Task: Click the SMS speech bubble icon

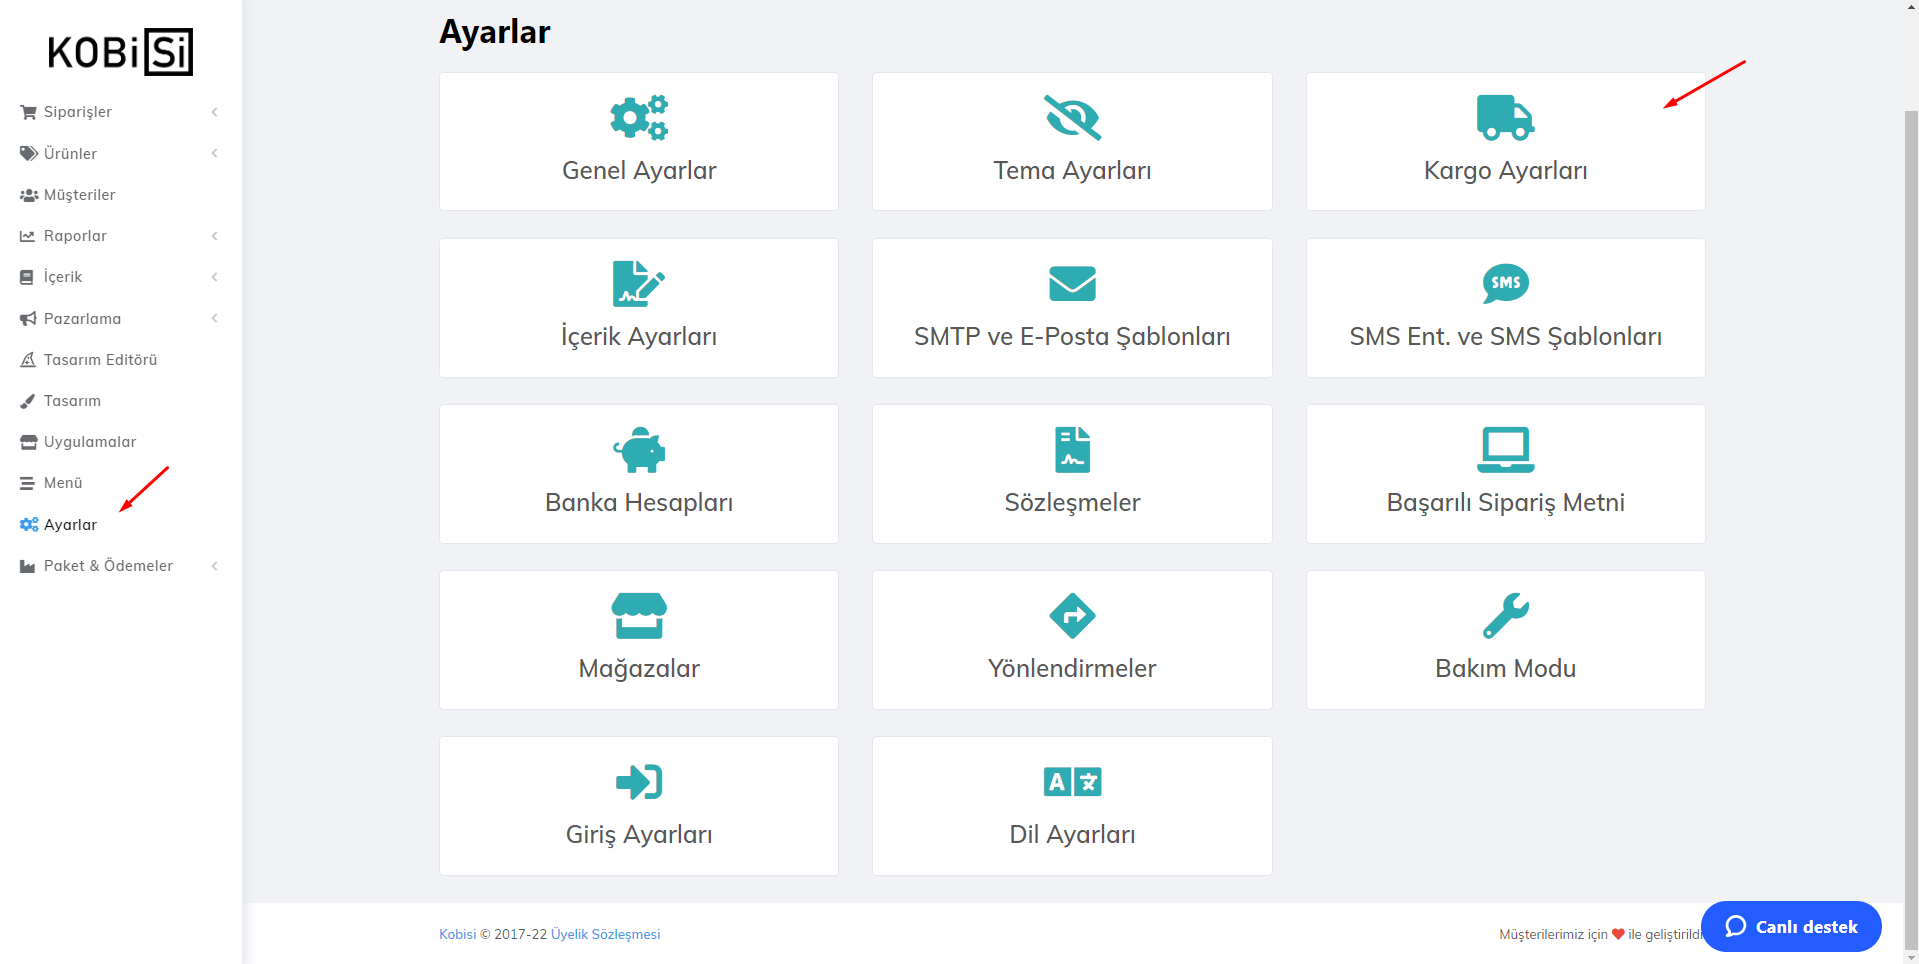Action: point(1505,284)
